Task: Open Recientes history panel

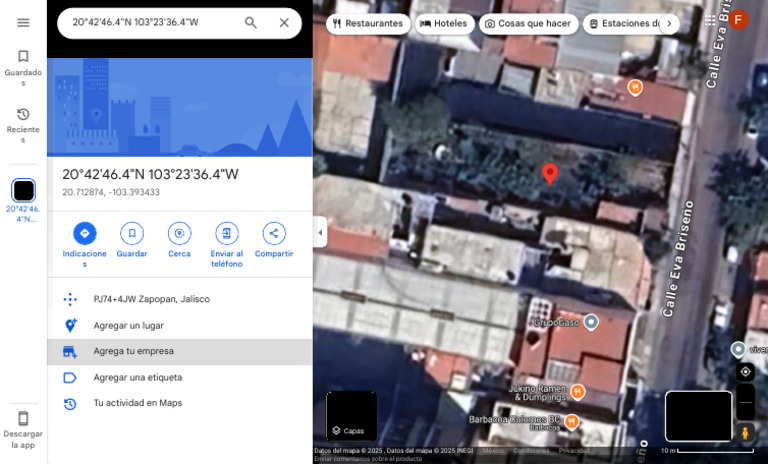Action: [x=23, y=125]
